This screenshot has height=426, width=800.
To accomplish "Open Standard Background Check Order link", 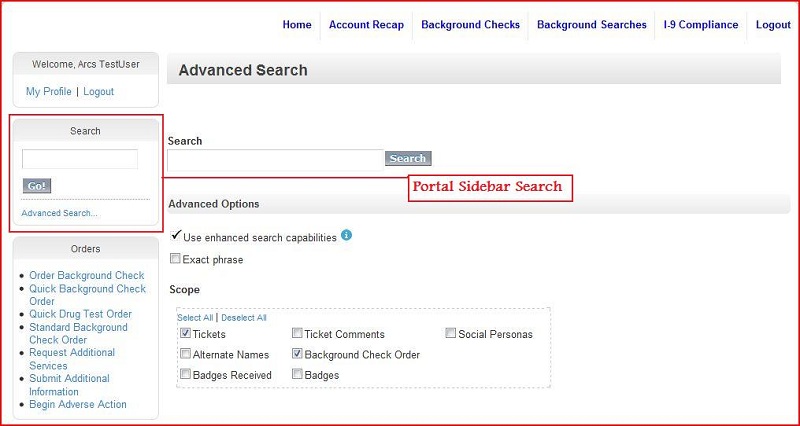I will tap(78, 333).
